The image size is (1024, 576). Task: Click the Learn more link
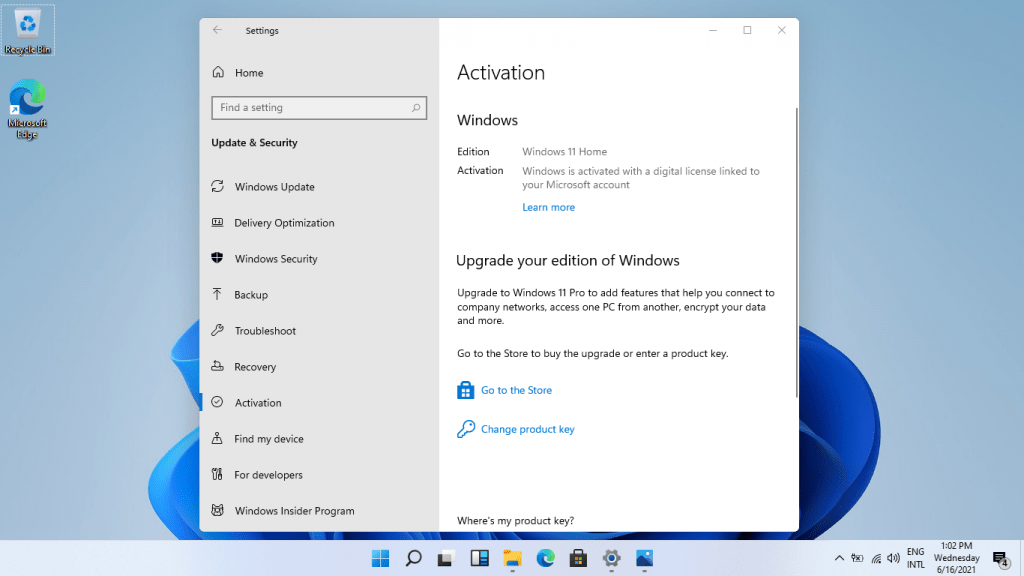(x=548, y=208)
